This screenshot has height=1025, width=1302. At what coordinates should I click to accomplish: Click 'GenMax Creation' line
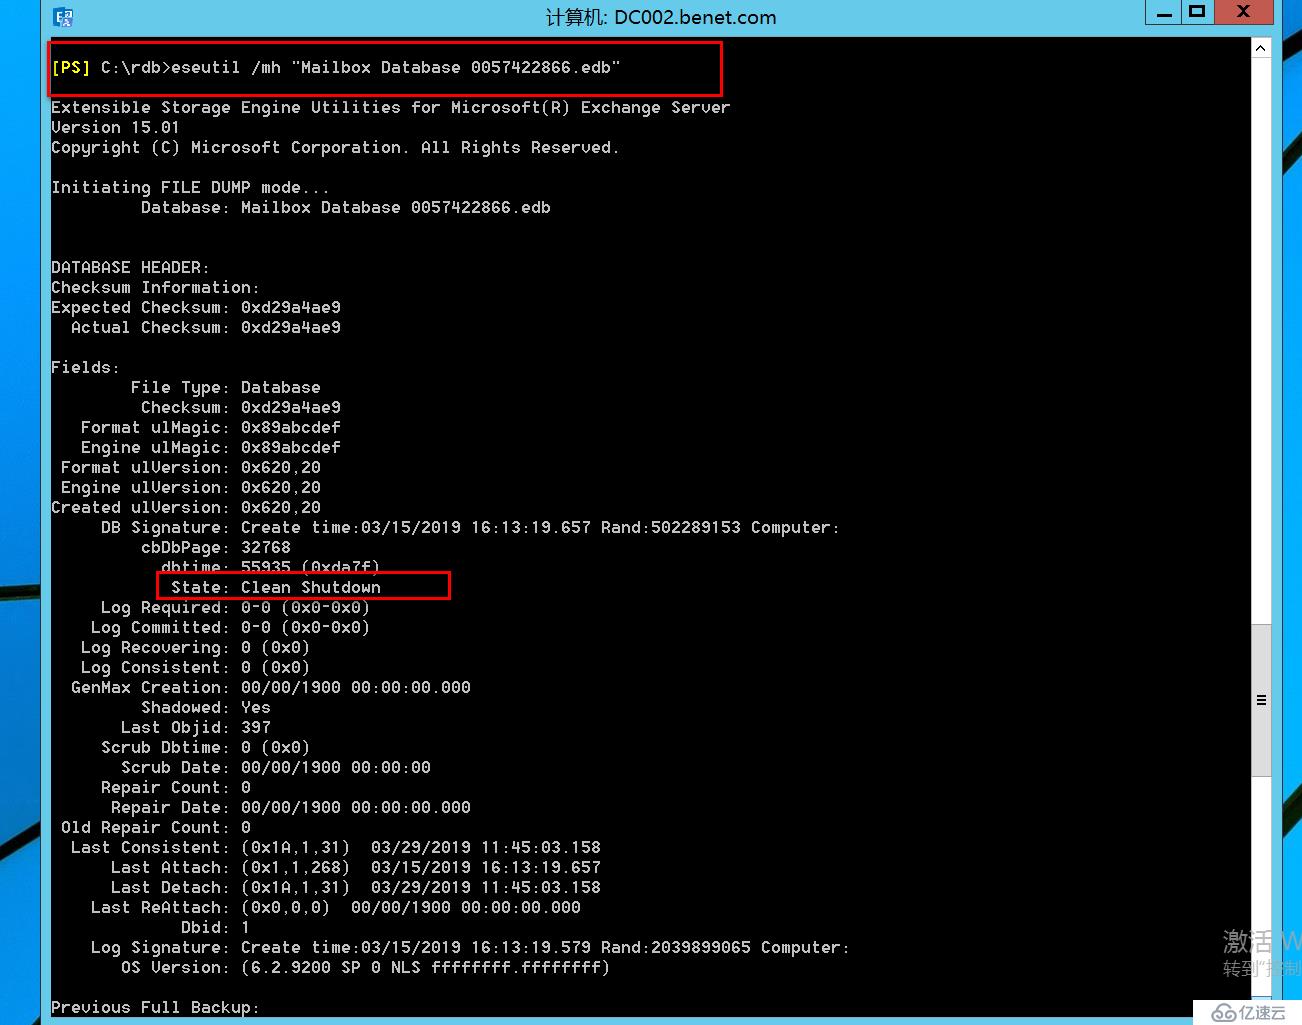[270, 687]
